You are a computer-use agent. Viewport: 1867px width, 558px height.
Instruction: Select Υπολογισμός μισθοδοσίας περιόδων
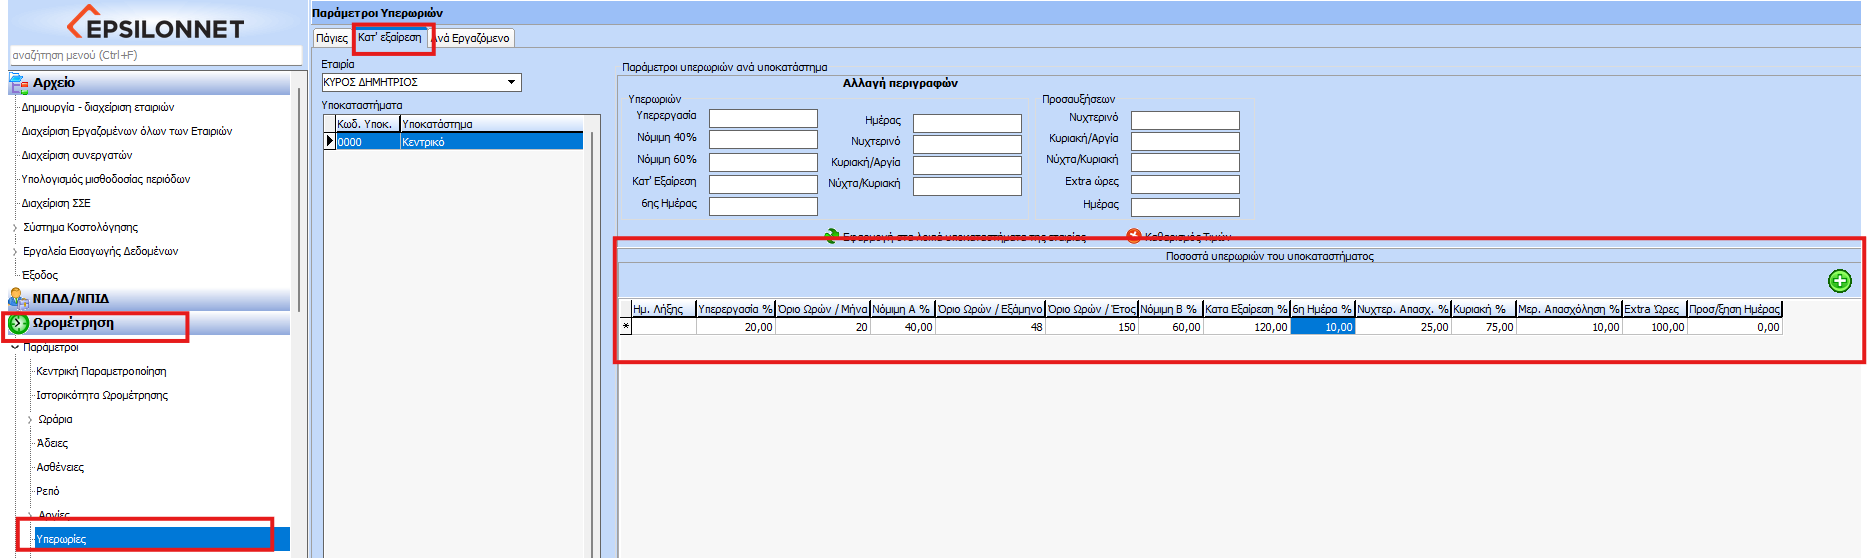tap(106, 179)
